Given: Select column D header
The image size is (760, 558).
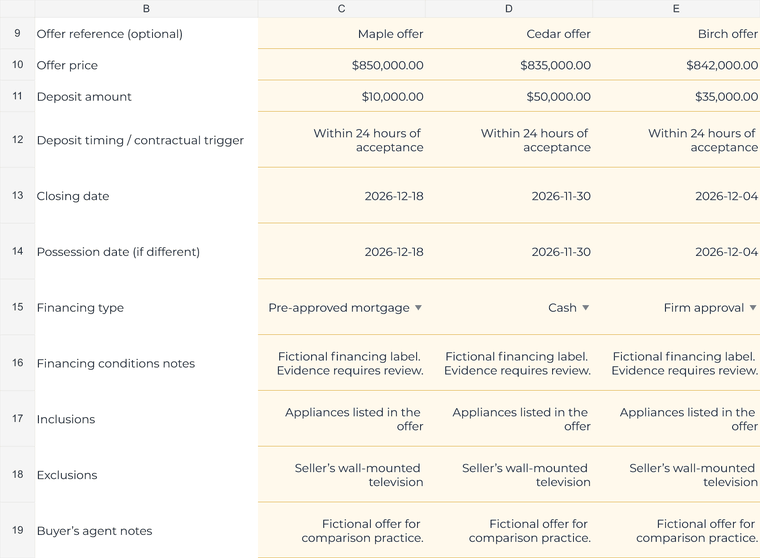Looking at the screenshot, I should pyautogui.click(x=509, y=9).
